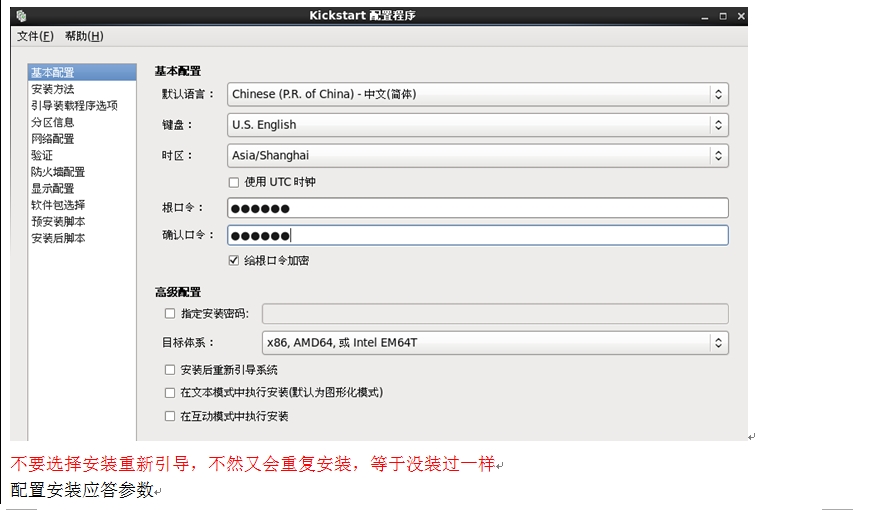This screenshot has width=884, height=510.
Task: Open the 目标体系 architecture dropdown
Action: (x=495, y=343)
